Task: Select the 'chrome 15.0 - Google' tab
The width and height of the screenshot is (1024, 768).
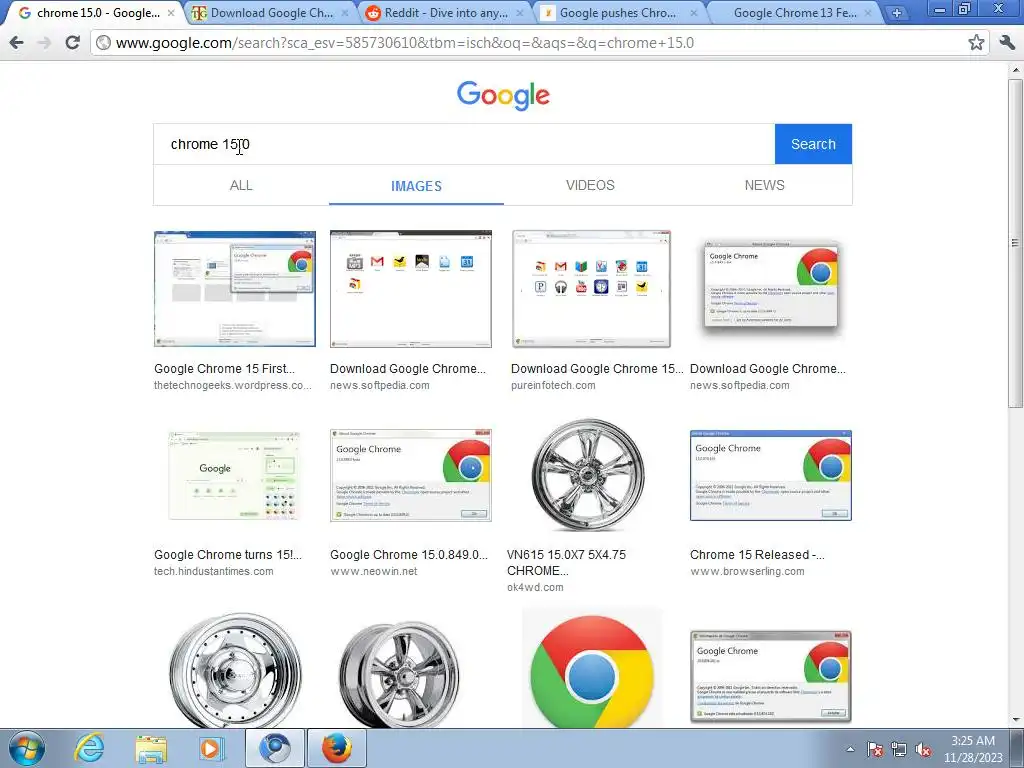Action: [98, 12]
